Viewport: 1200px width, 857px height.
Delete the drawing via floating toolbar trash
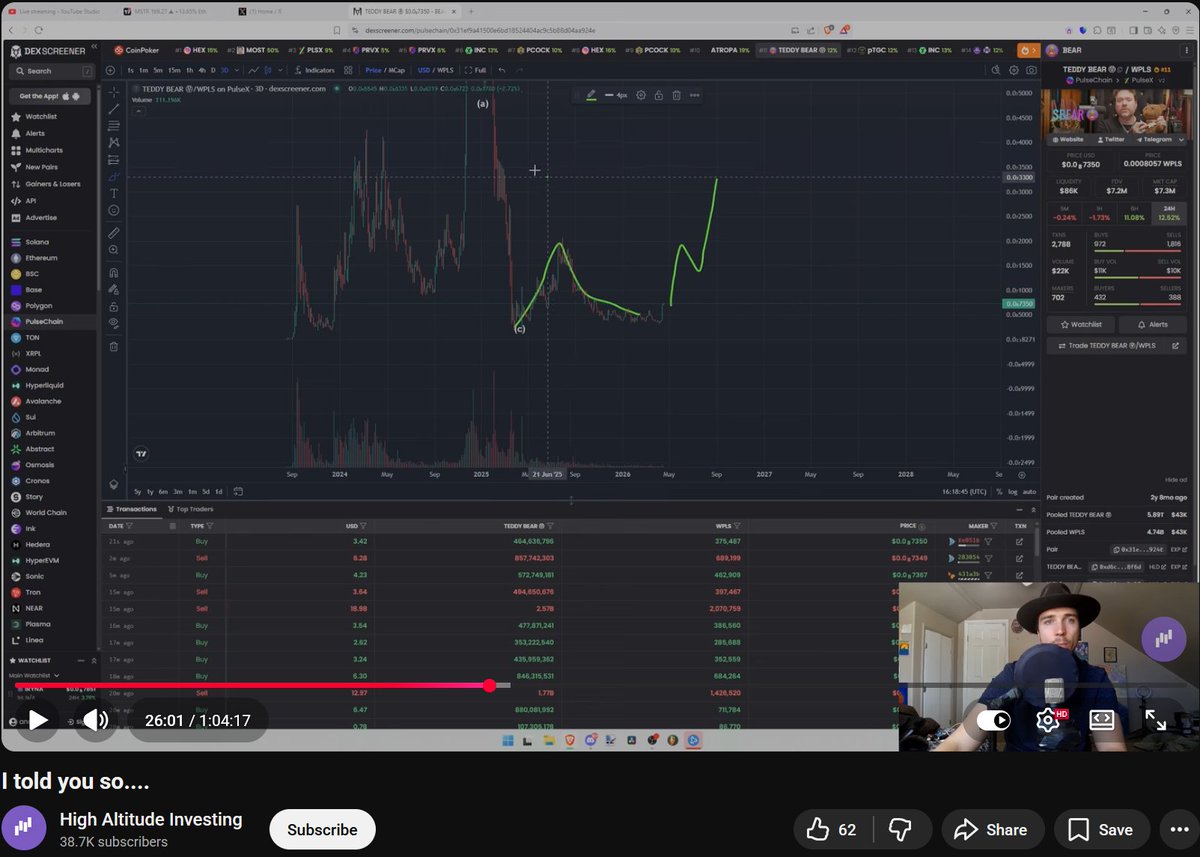coord(677,96)
